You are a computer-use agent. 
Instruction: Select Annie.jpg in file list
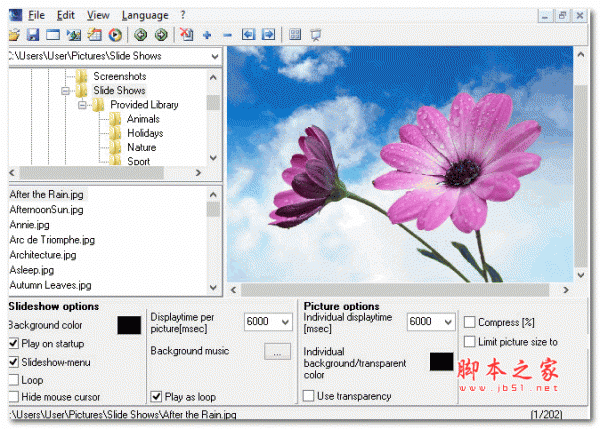[x=29, y=225]
